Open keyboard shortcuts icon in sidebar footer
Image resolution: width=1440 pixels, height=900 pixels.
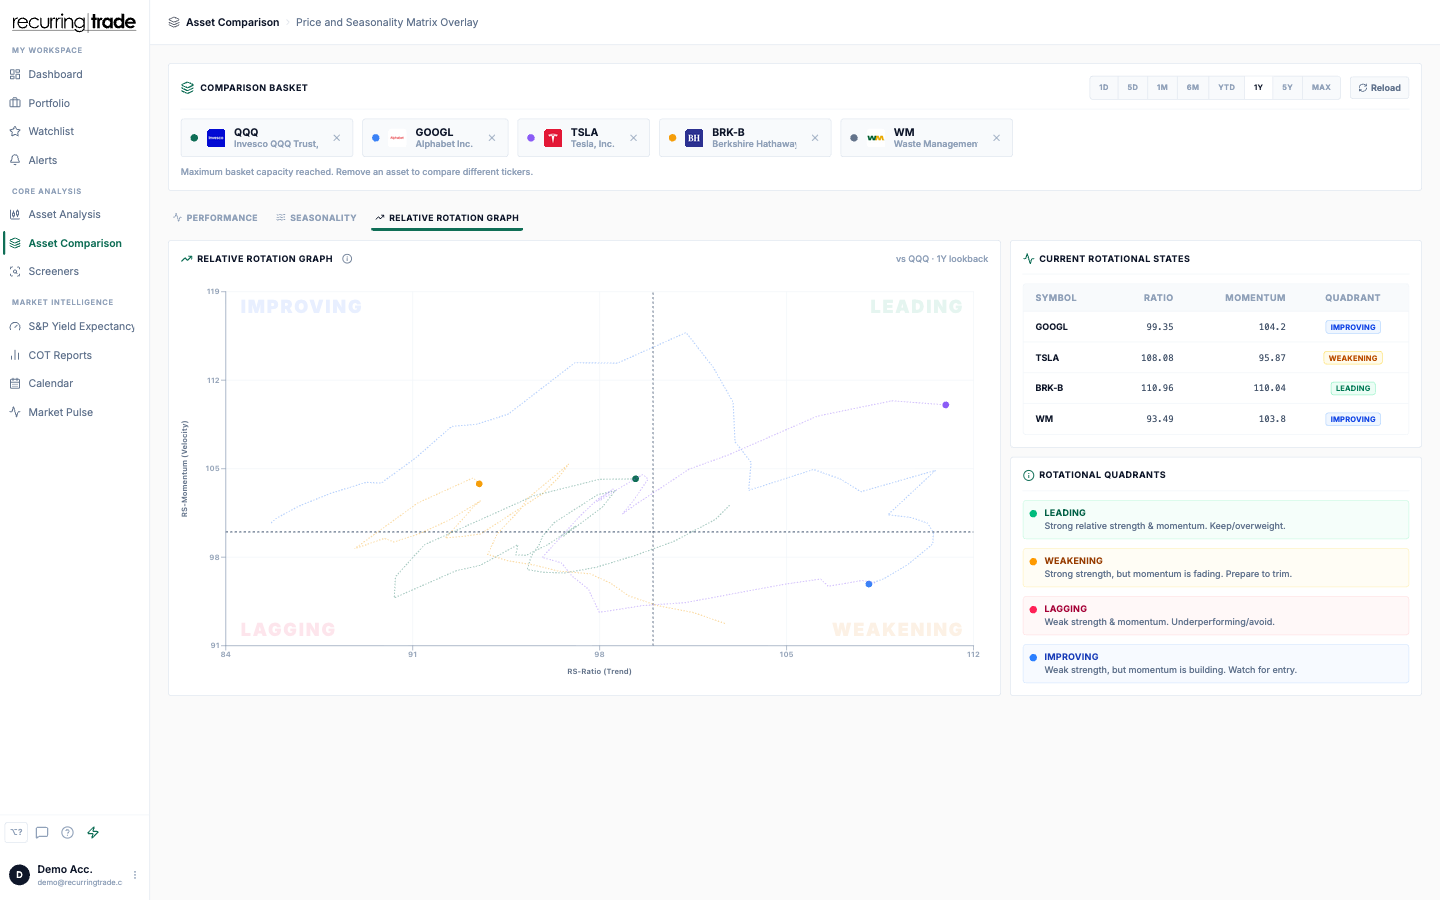(x=16, y=832)
